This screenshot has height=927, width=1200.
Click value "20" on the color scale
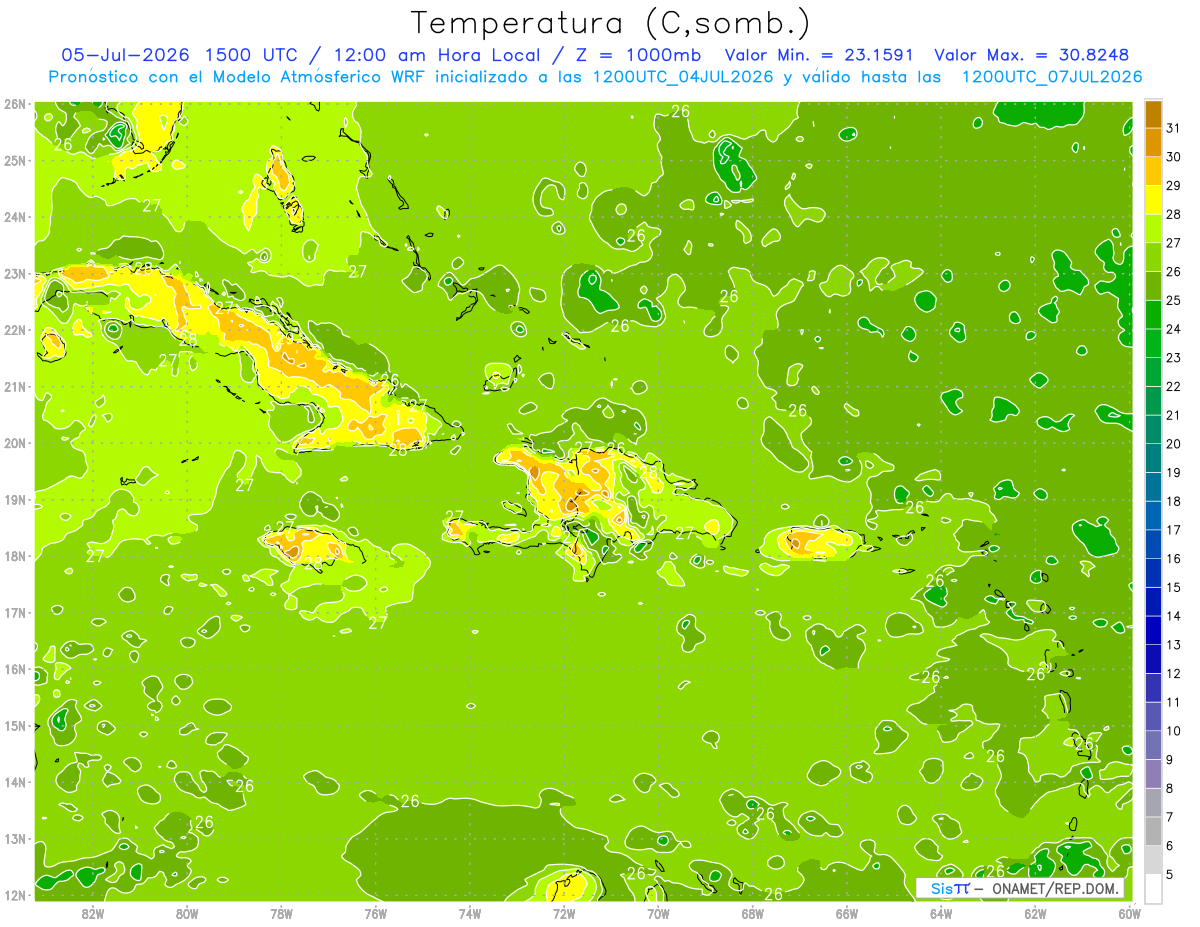[x=1173, y=444]
